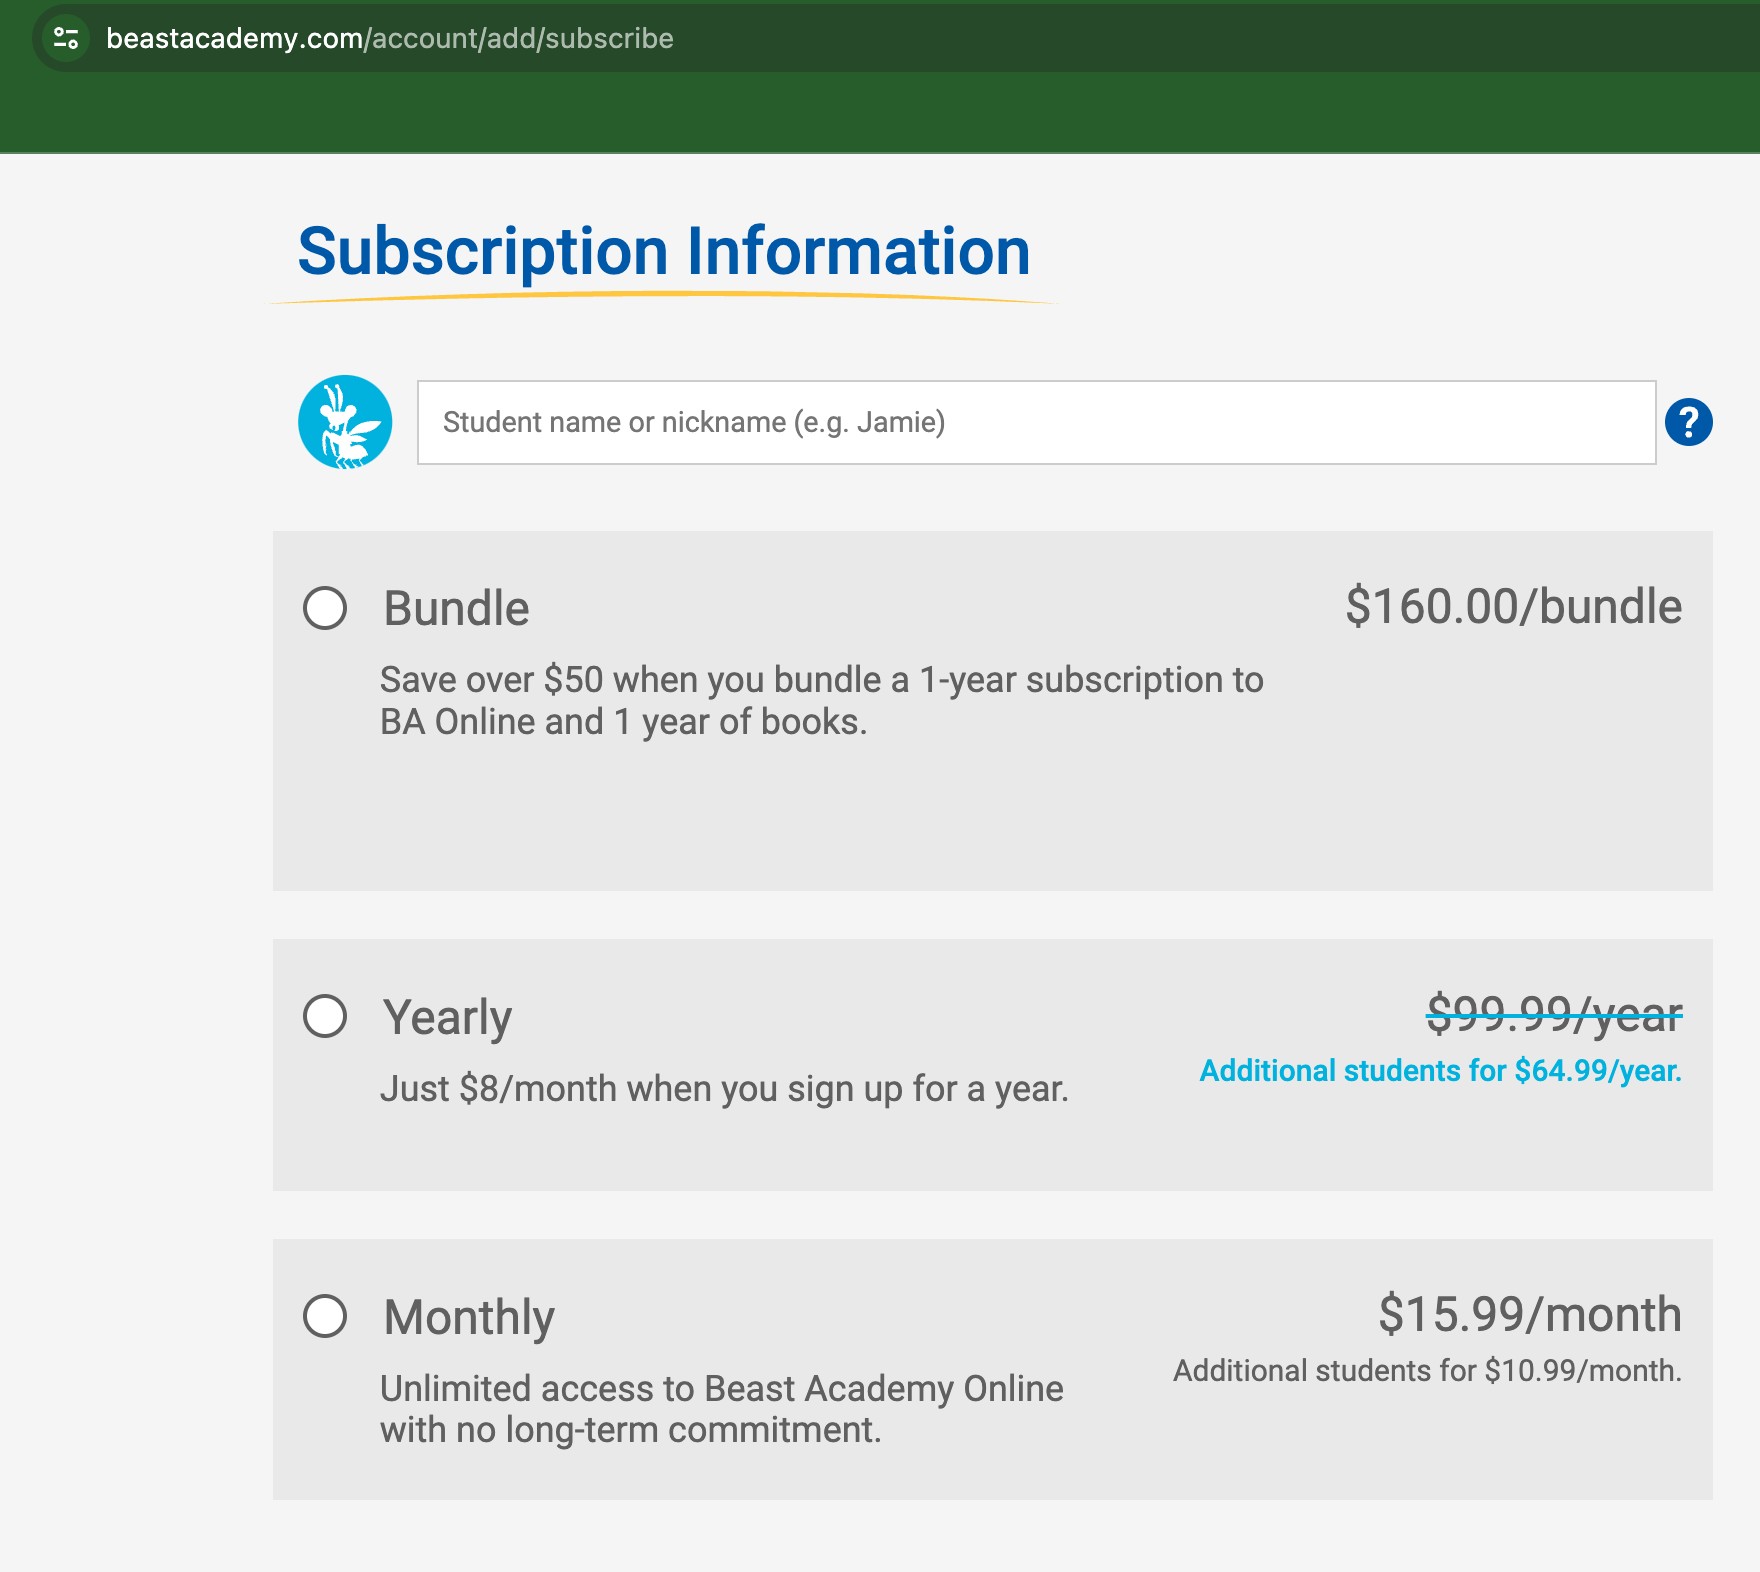Click the beastacademy.com URL in address bar
Image resolution: width=1760 pixels, height=1572 pixels.
[390, 38]
